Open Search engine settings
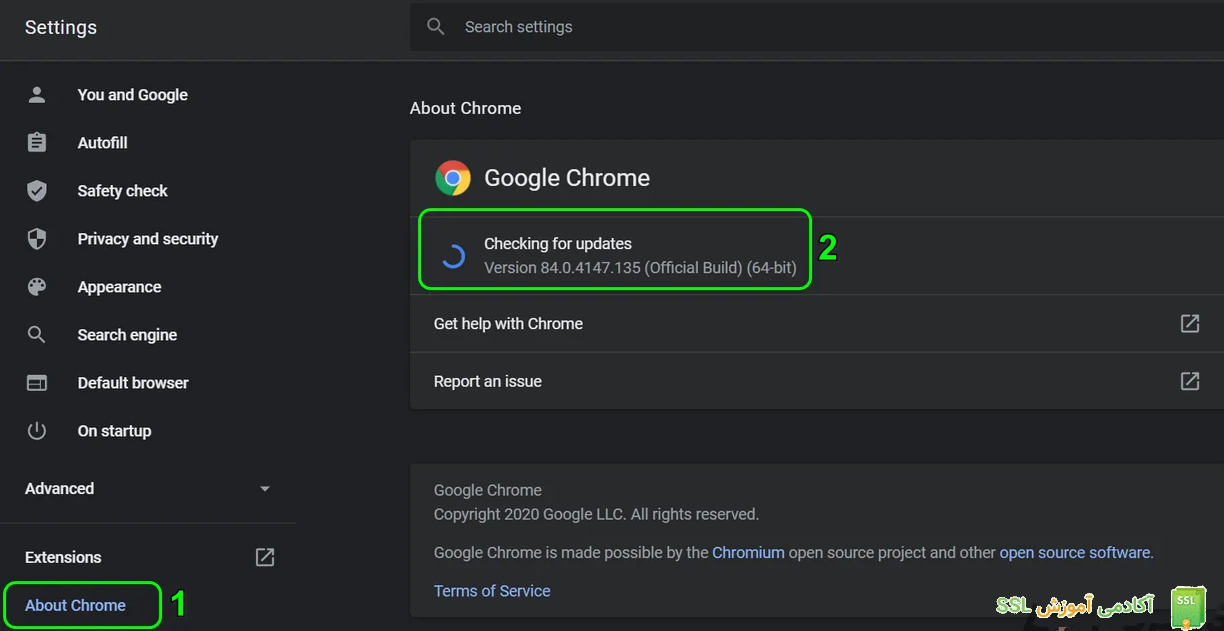 [x=127, y=335]
